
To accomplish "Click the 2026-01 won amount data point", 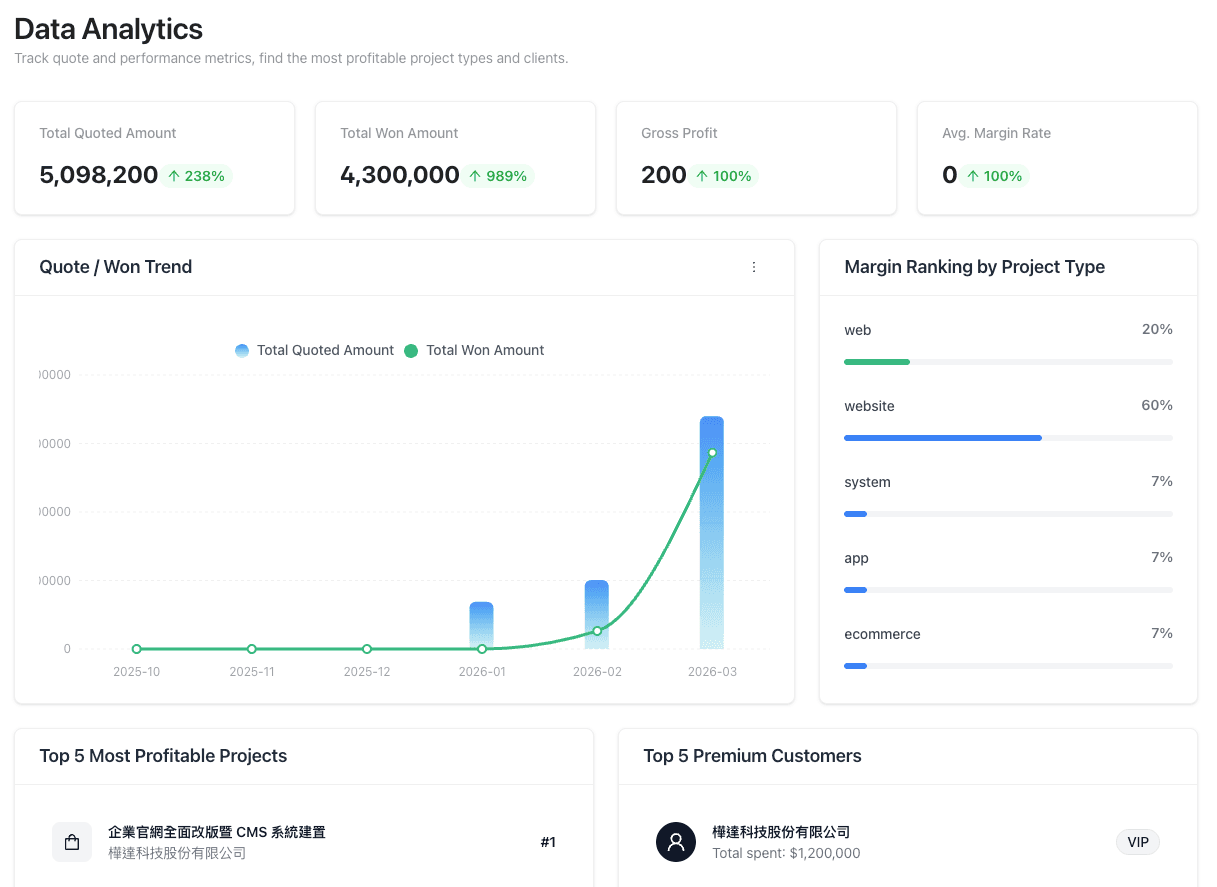I will (482, 649).
